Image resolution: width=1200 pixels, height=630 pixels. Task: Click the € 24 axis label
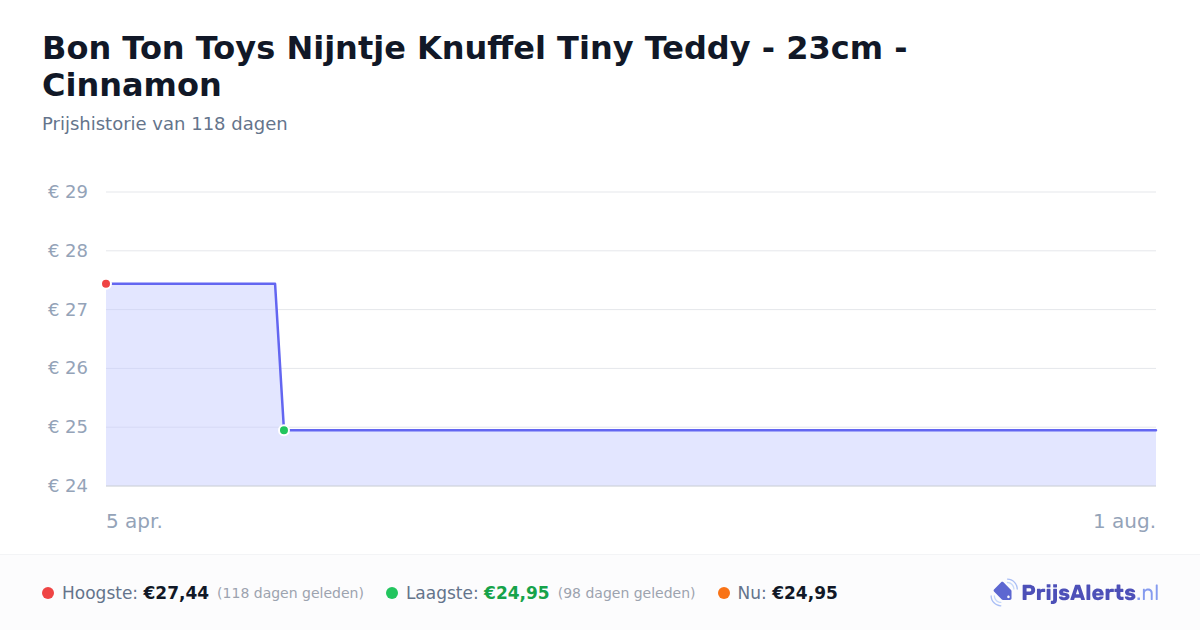click(x=68, y=486)
